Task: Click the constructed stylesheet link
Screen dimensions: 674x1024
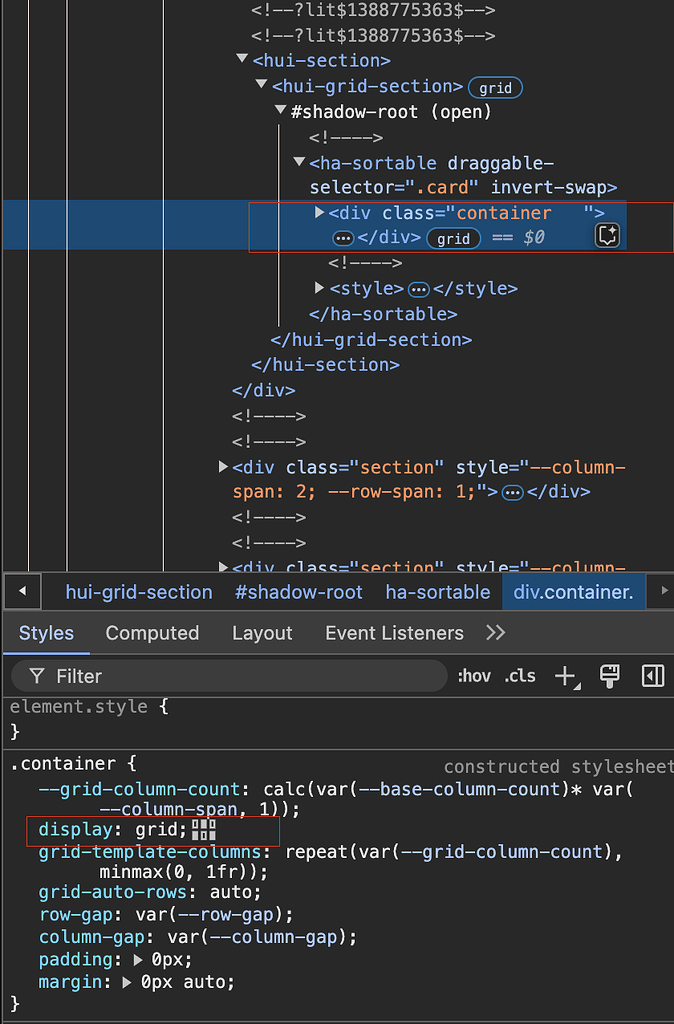Action: (x=556, y=766)
